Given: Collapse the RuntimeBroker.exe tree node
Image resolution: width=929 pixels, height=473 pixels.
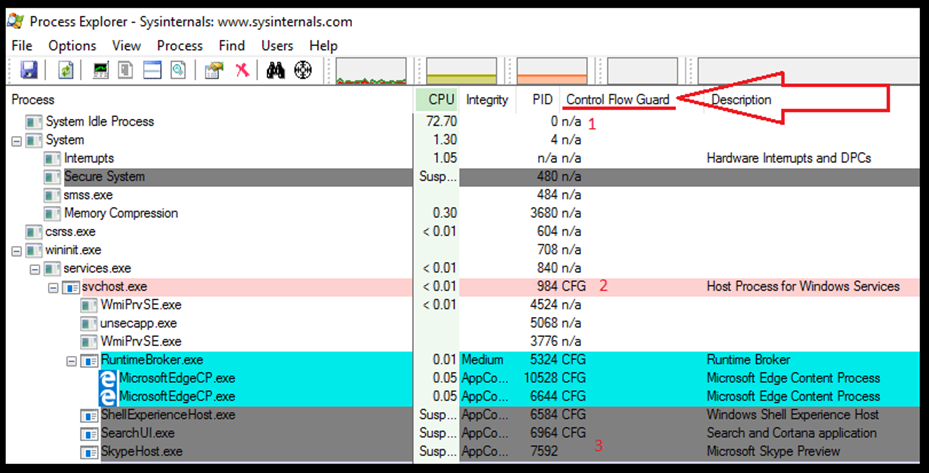Looking at the screenshot, I should pos(72,360).
